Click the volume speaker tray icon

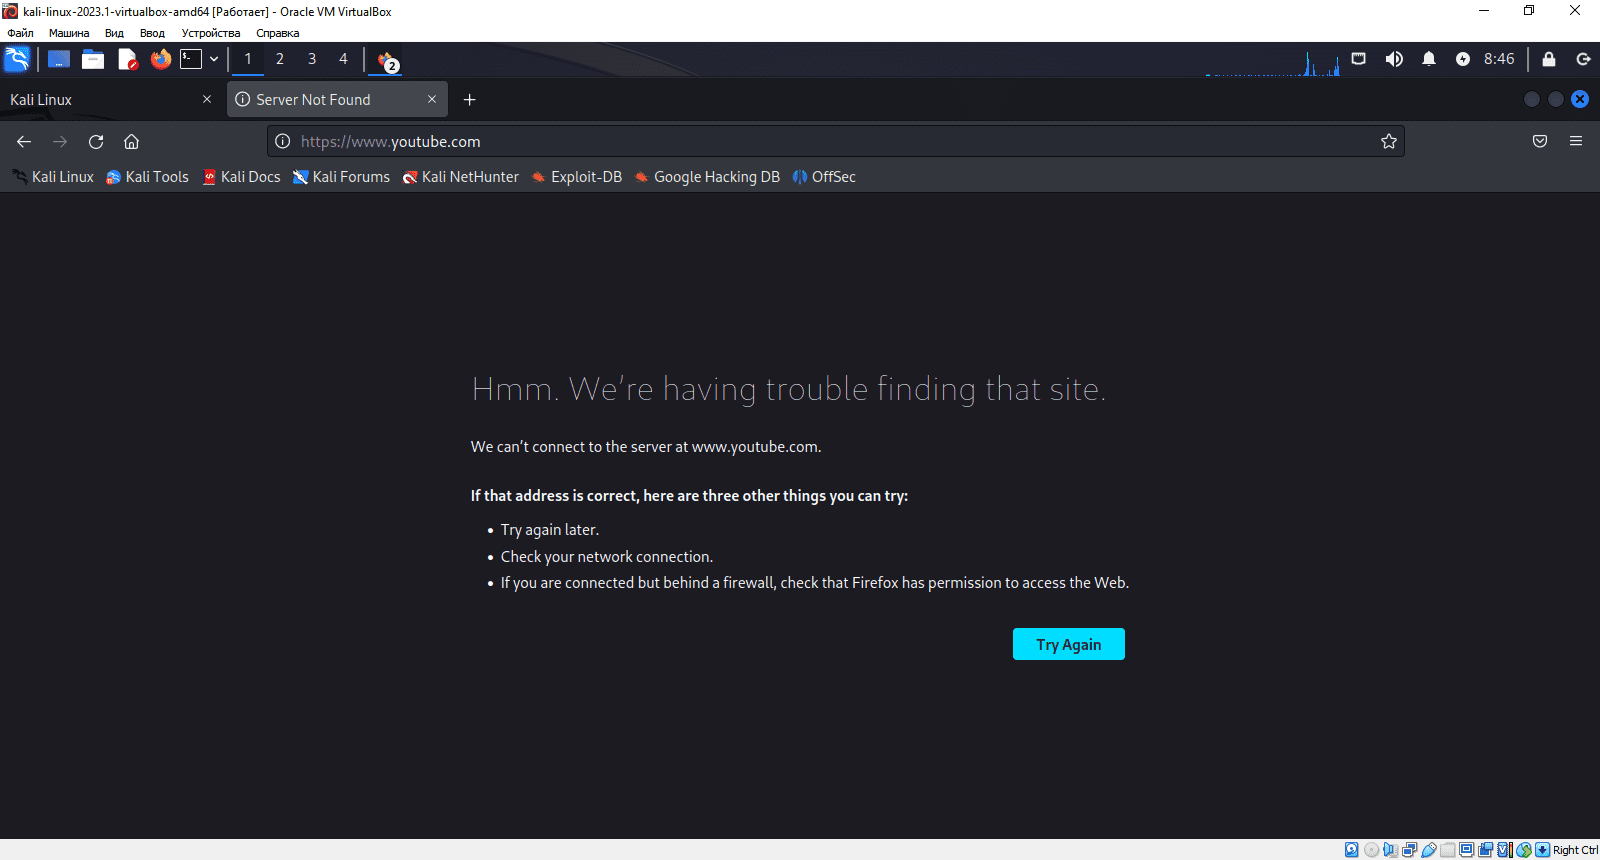click(x=1394, y=59)
